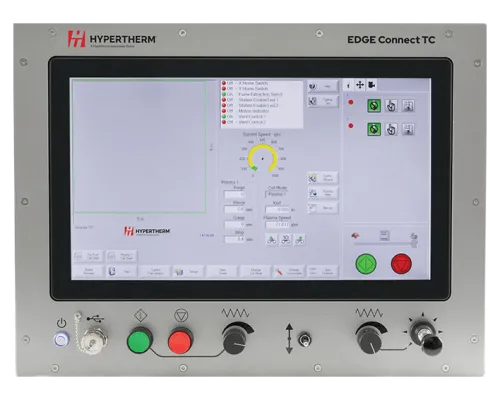Click second station torch lifter icon
The image size is (500, 400).
tap(408, 129)
